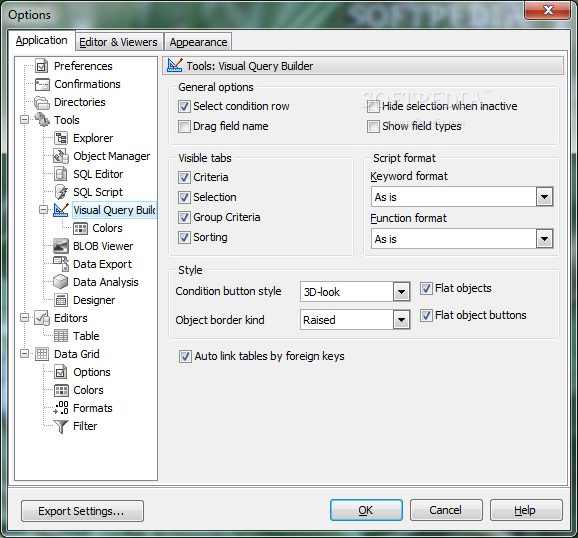The image size is (578, 538).
Task: Switch to the Application tab
Action: coord(41,40)
